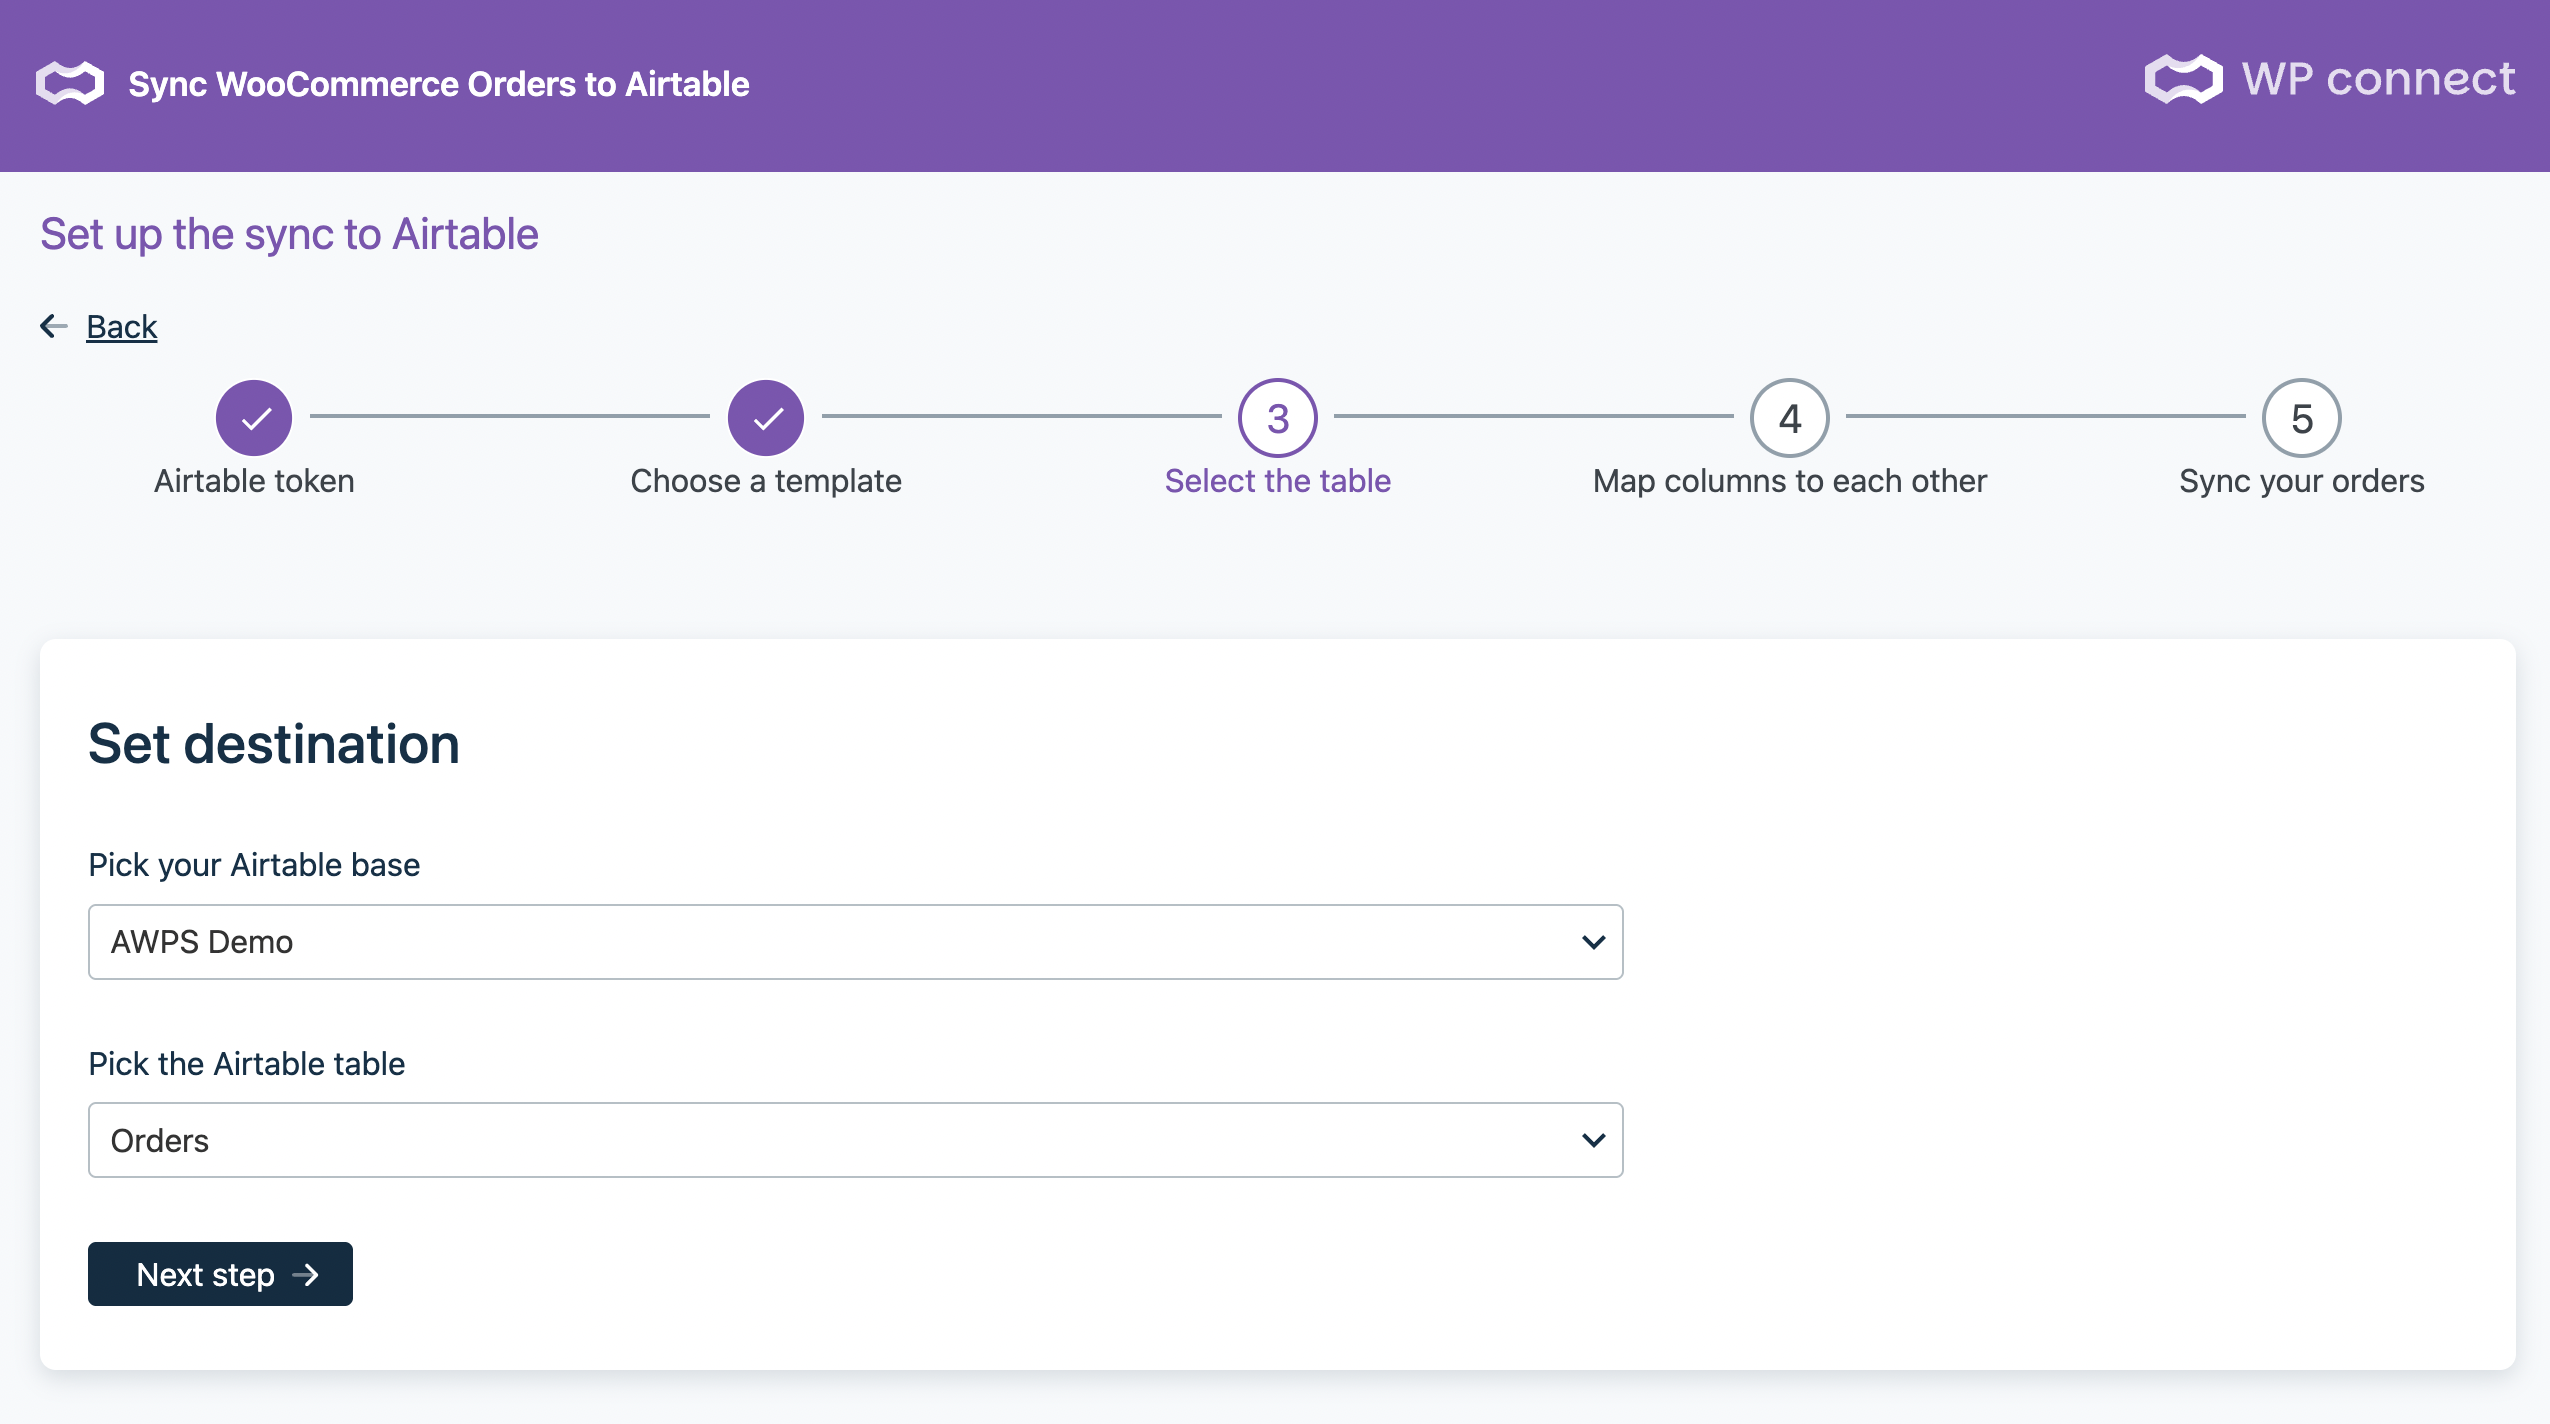Click the WP connect logo icon
The image size is (2550, 1424).
(x=2183, y=79)
